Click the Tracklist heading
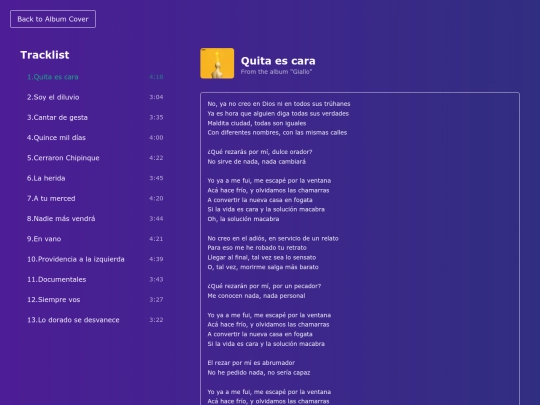The width and height of the screenshot is (540, 405). point(45,55)
